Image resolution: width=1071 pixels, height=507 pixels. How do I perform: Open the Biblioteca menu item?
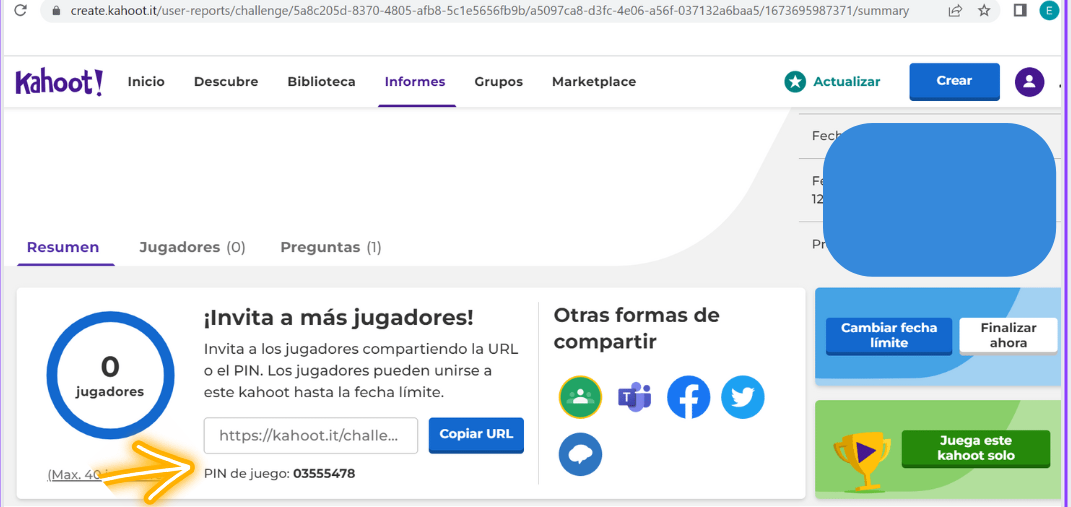(x=322, y=82)
